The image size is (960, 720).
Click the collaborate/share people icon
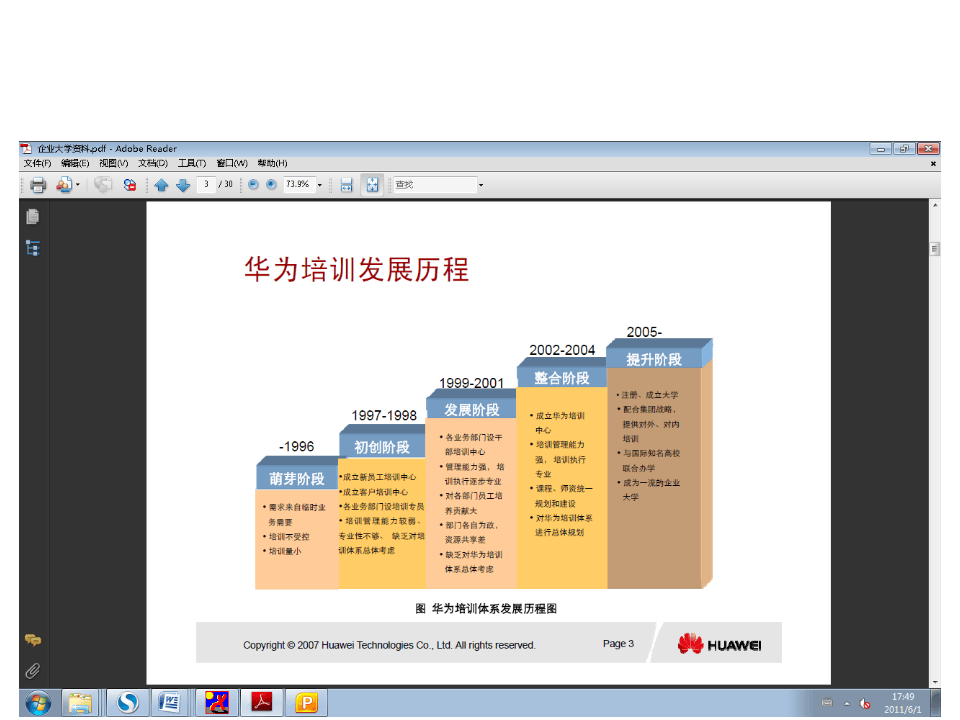[x=64, y=184]
